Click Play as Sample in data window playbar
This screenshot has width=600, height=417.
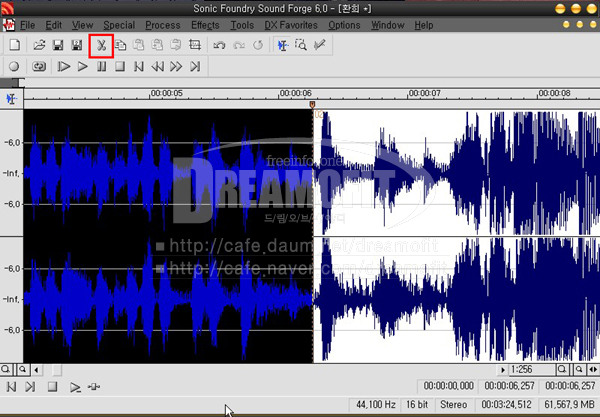94,387
